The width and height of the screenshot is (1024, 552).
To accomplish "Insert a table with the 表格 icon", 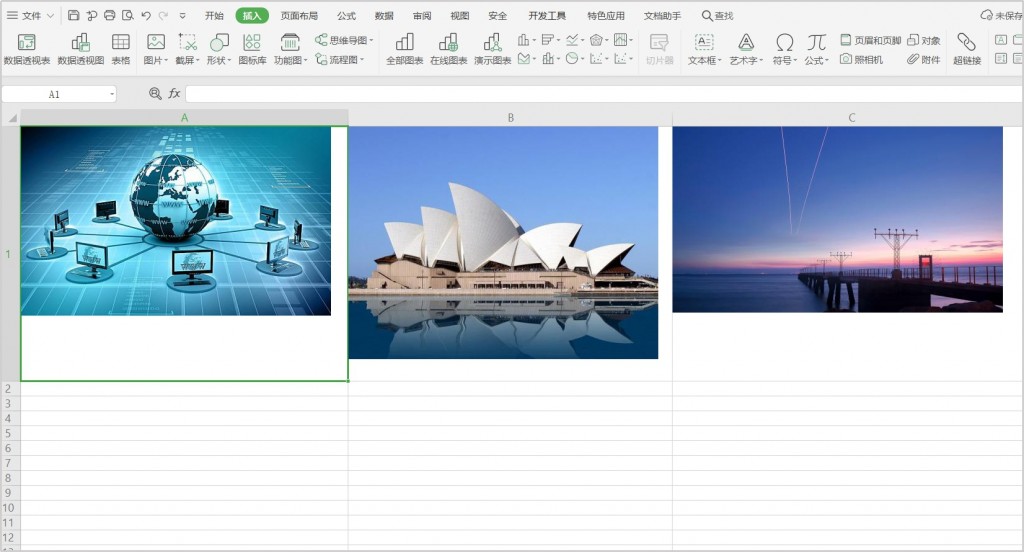I will click(x=121, y=49).
